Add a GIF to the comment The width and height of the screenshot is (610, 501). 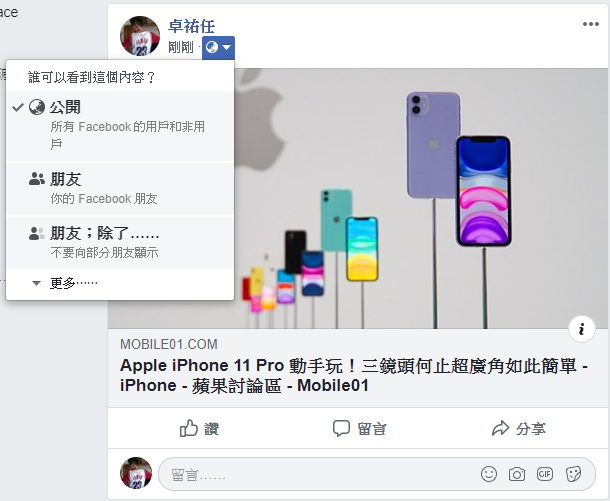pos(545,474)
